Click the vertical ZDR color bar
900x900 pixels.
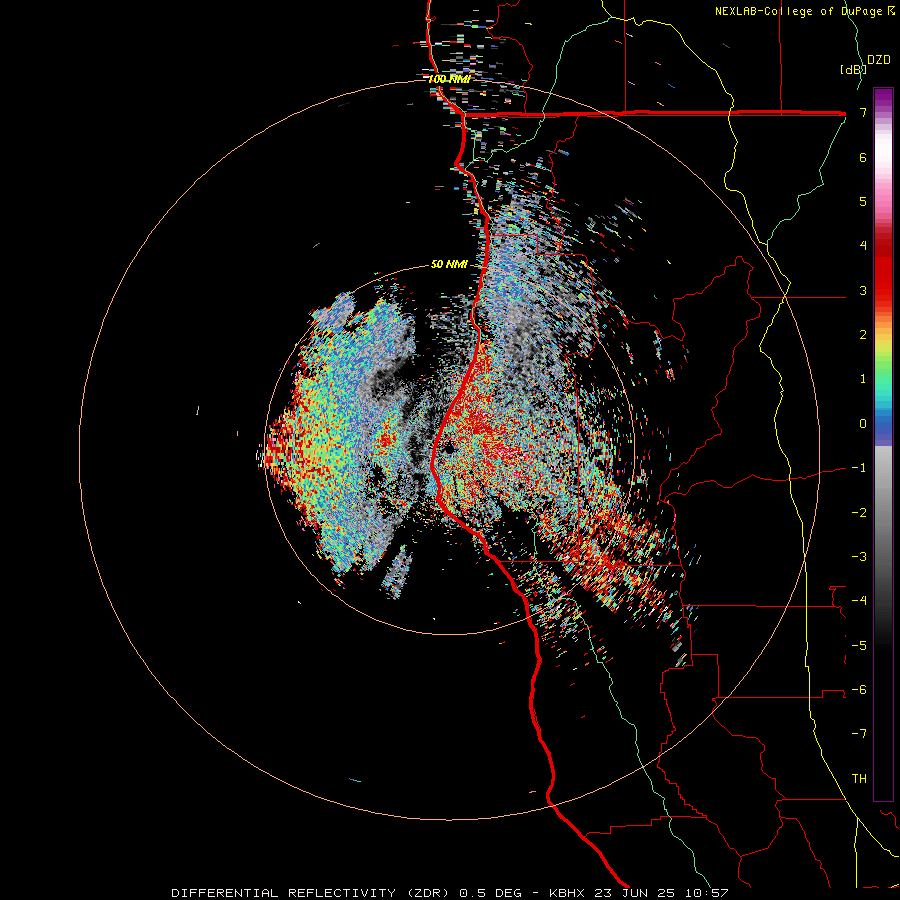click(883, 444)
